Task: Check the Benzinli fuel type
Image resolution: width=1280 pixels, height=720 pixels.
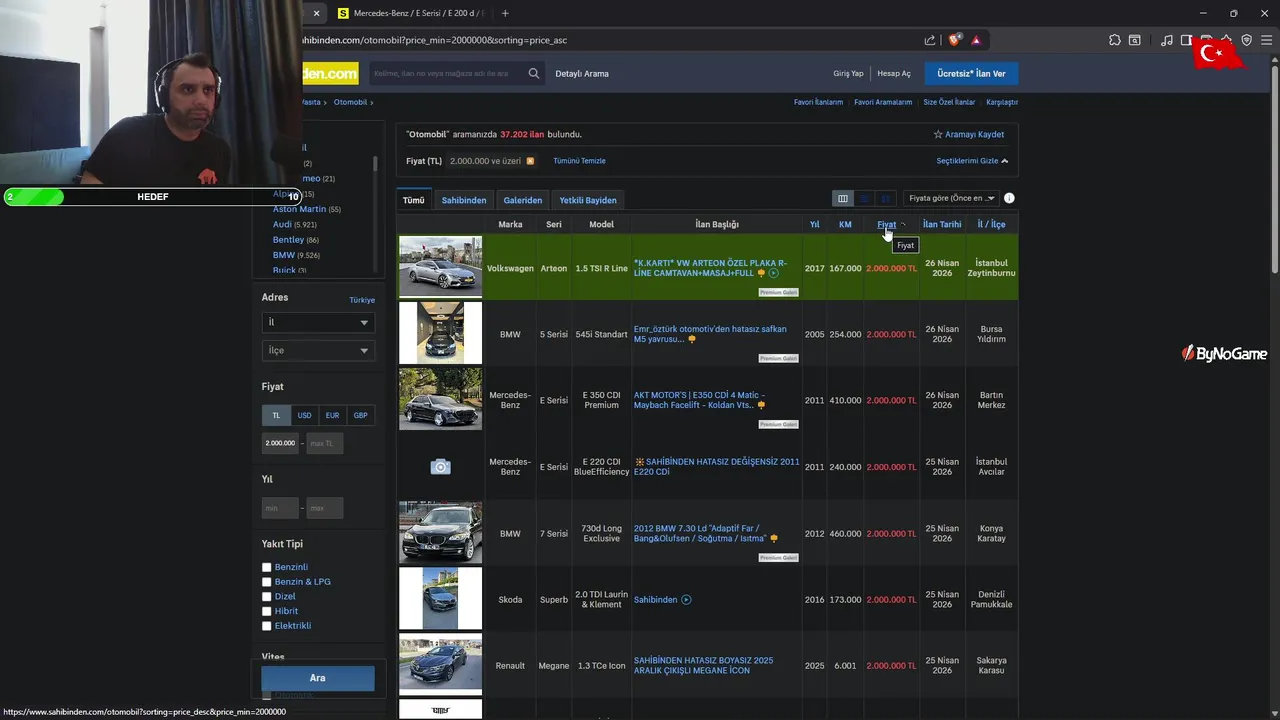Action: (x=267, y=567)
